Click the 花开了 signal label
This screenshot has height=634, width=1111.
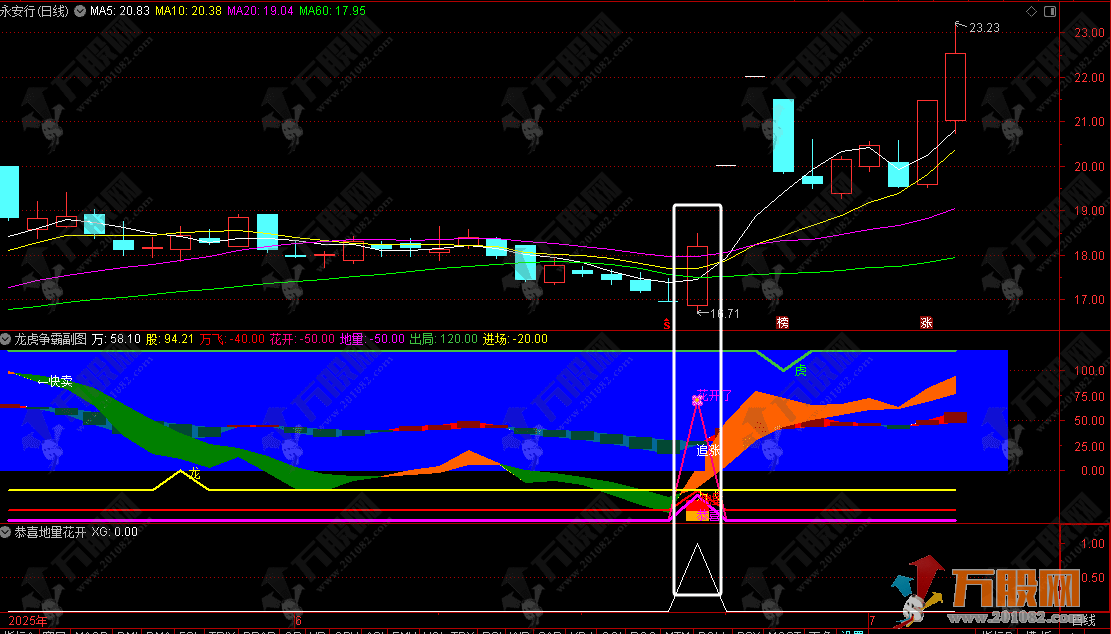click(x=714, y=395)
